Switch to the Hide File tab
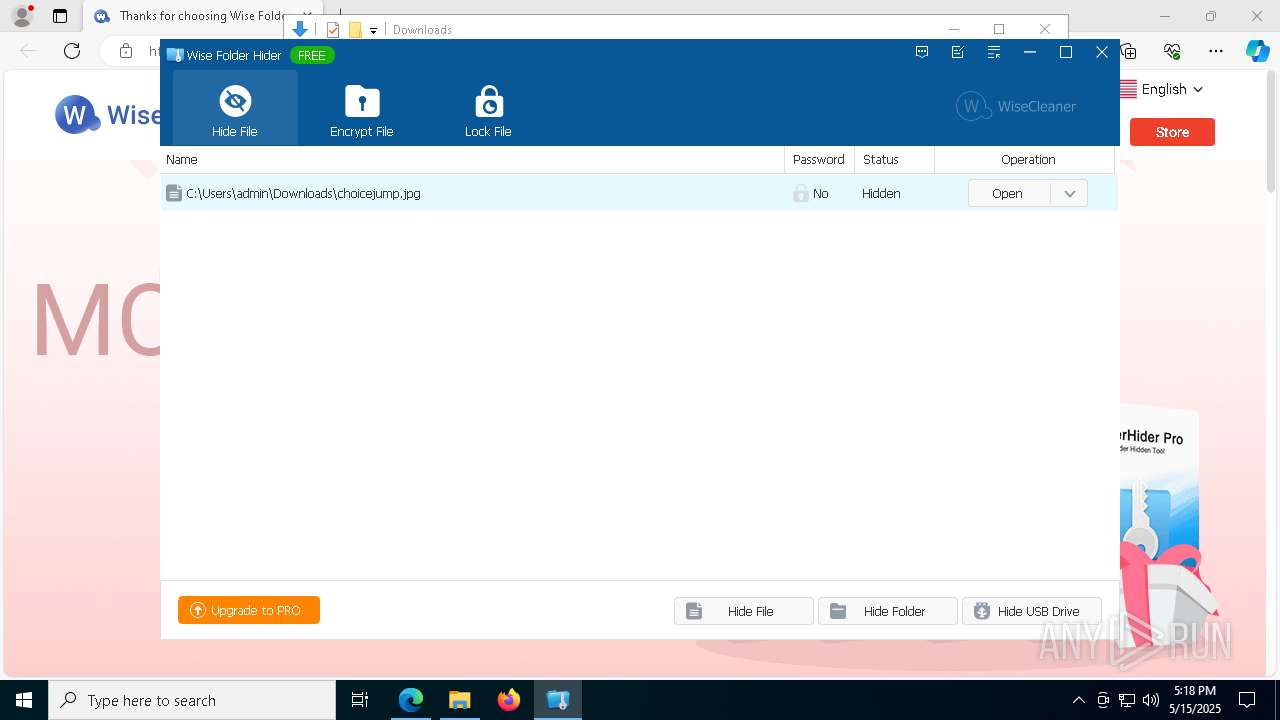Screen dimensions: 1280x720 click(x=235, y=108)
